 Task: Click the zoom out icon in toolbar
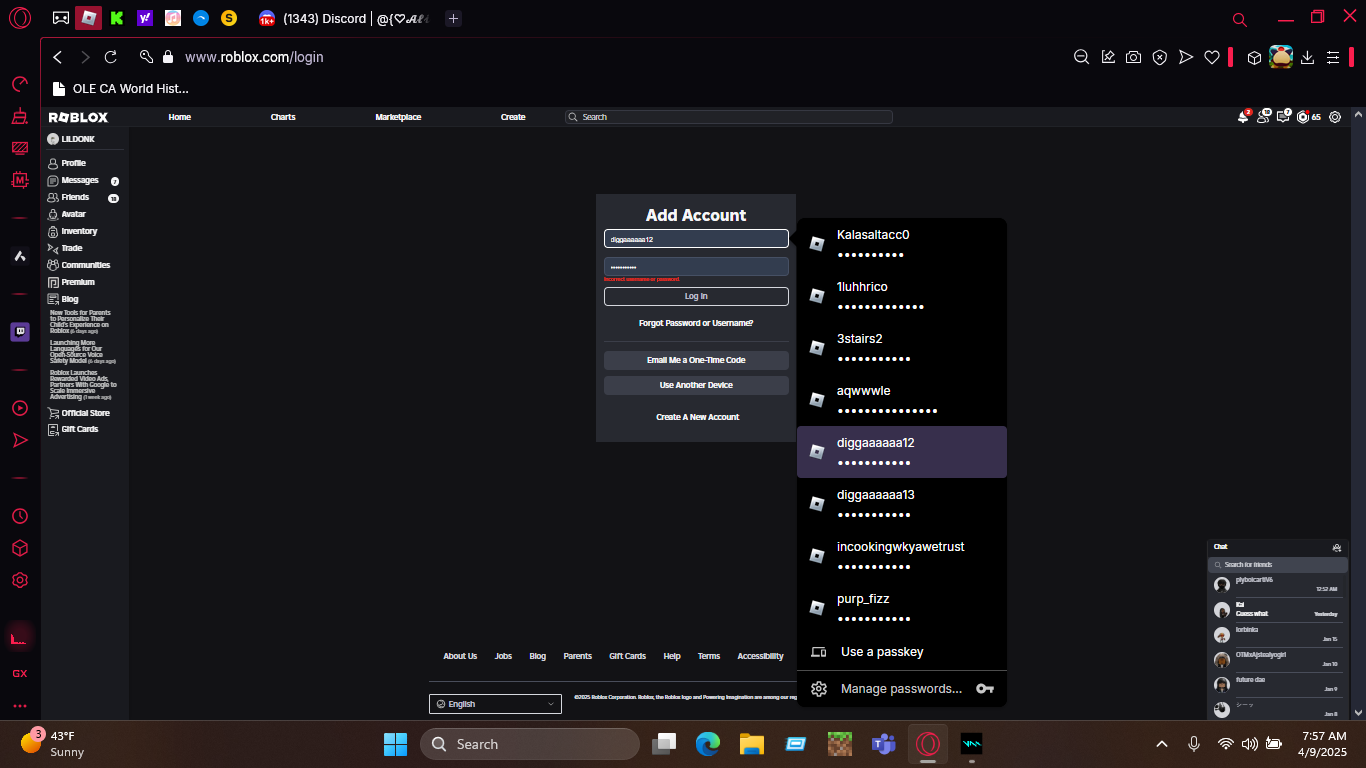(x=1081, y=57)
